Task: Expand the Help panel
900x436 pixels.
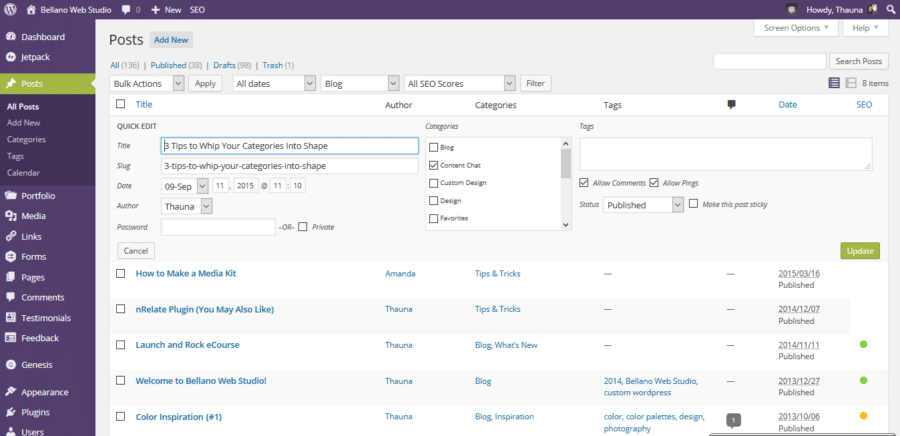Action: (865, 28)
